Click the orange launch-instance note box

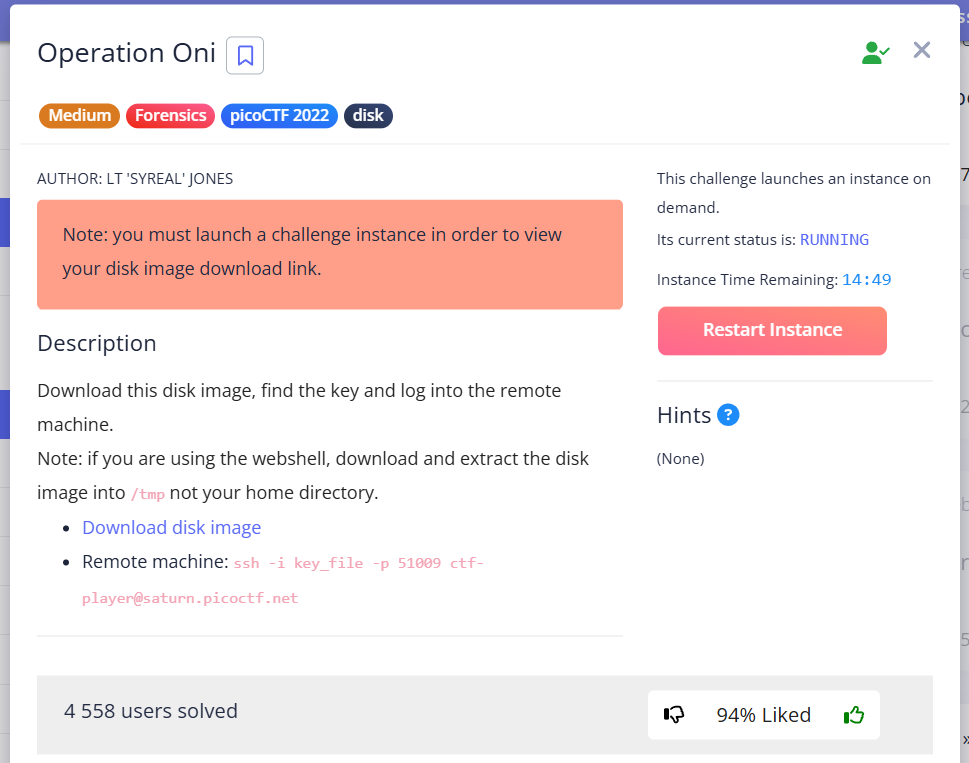coord(329,254)
